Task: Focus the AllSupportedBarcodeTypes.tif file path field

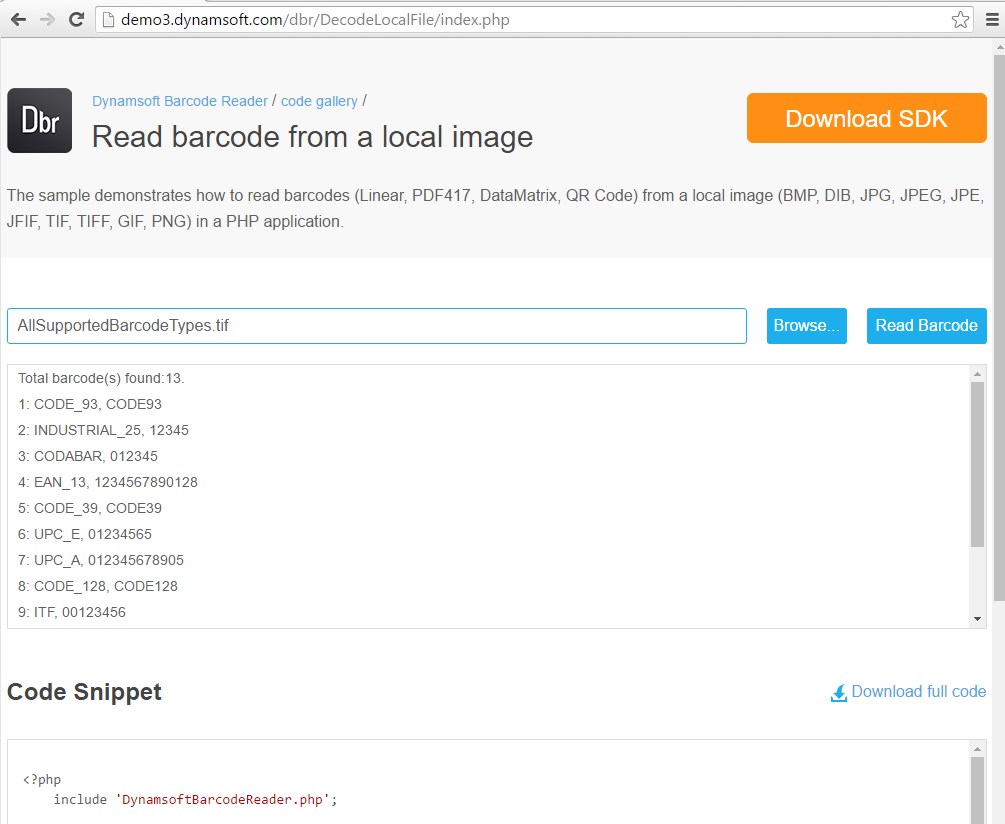Action: point(376,326)
